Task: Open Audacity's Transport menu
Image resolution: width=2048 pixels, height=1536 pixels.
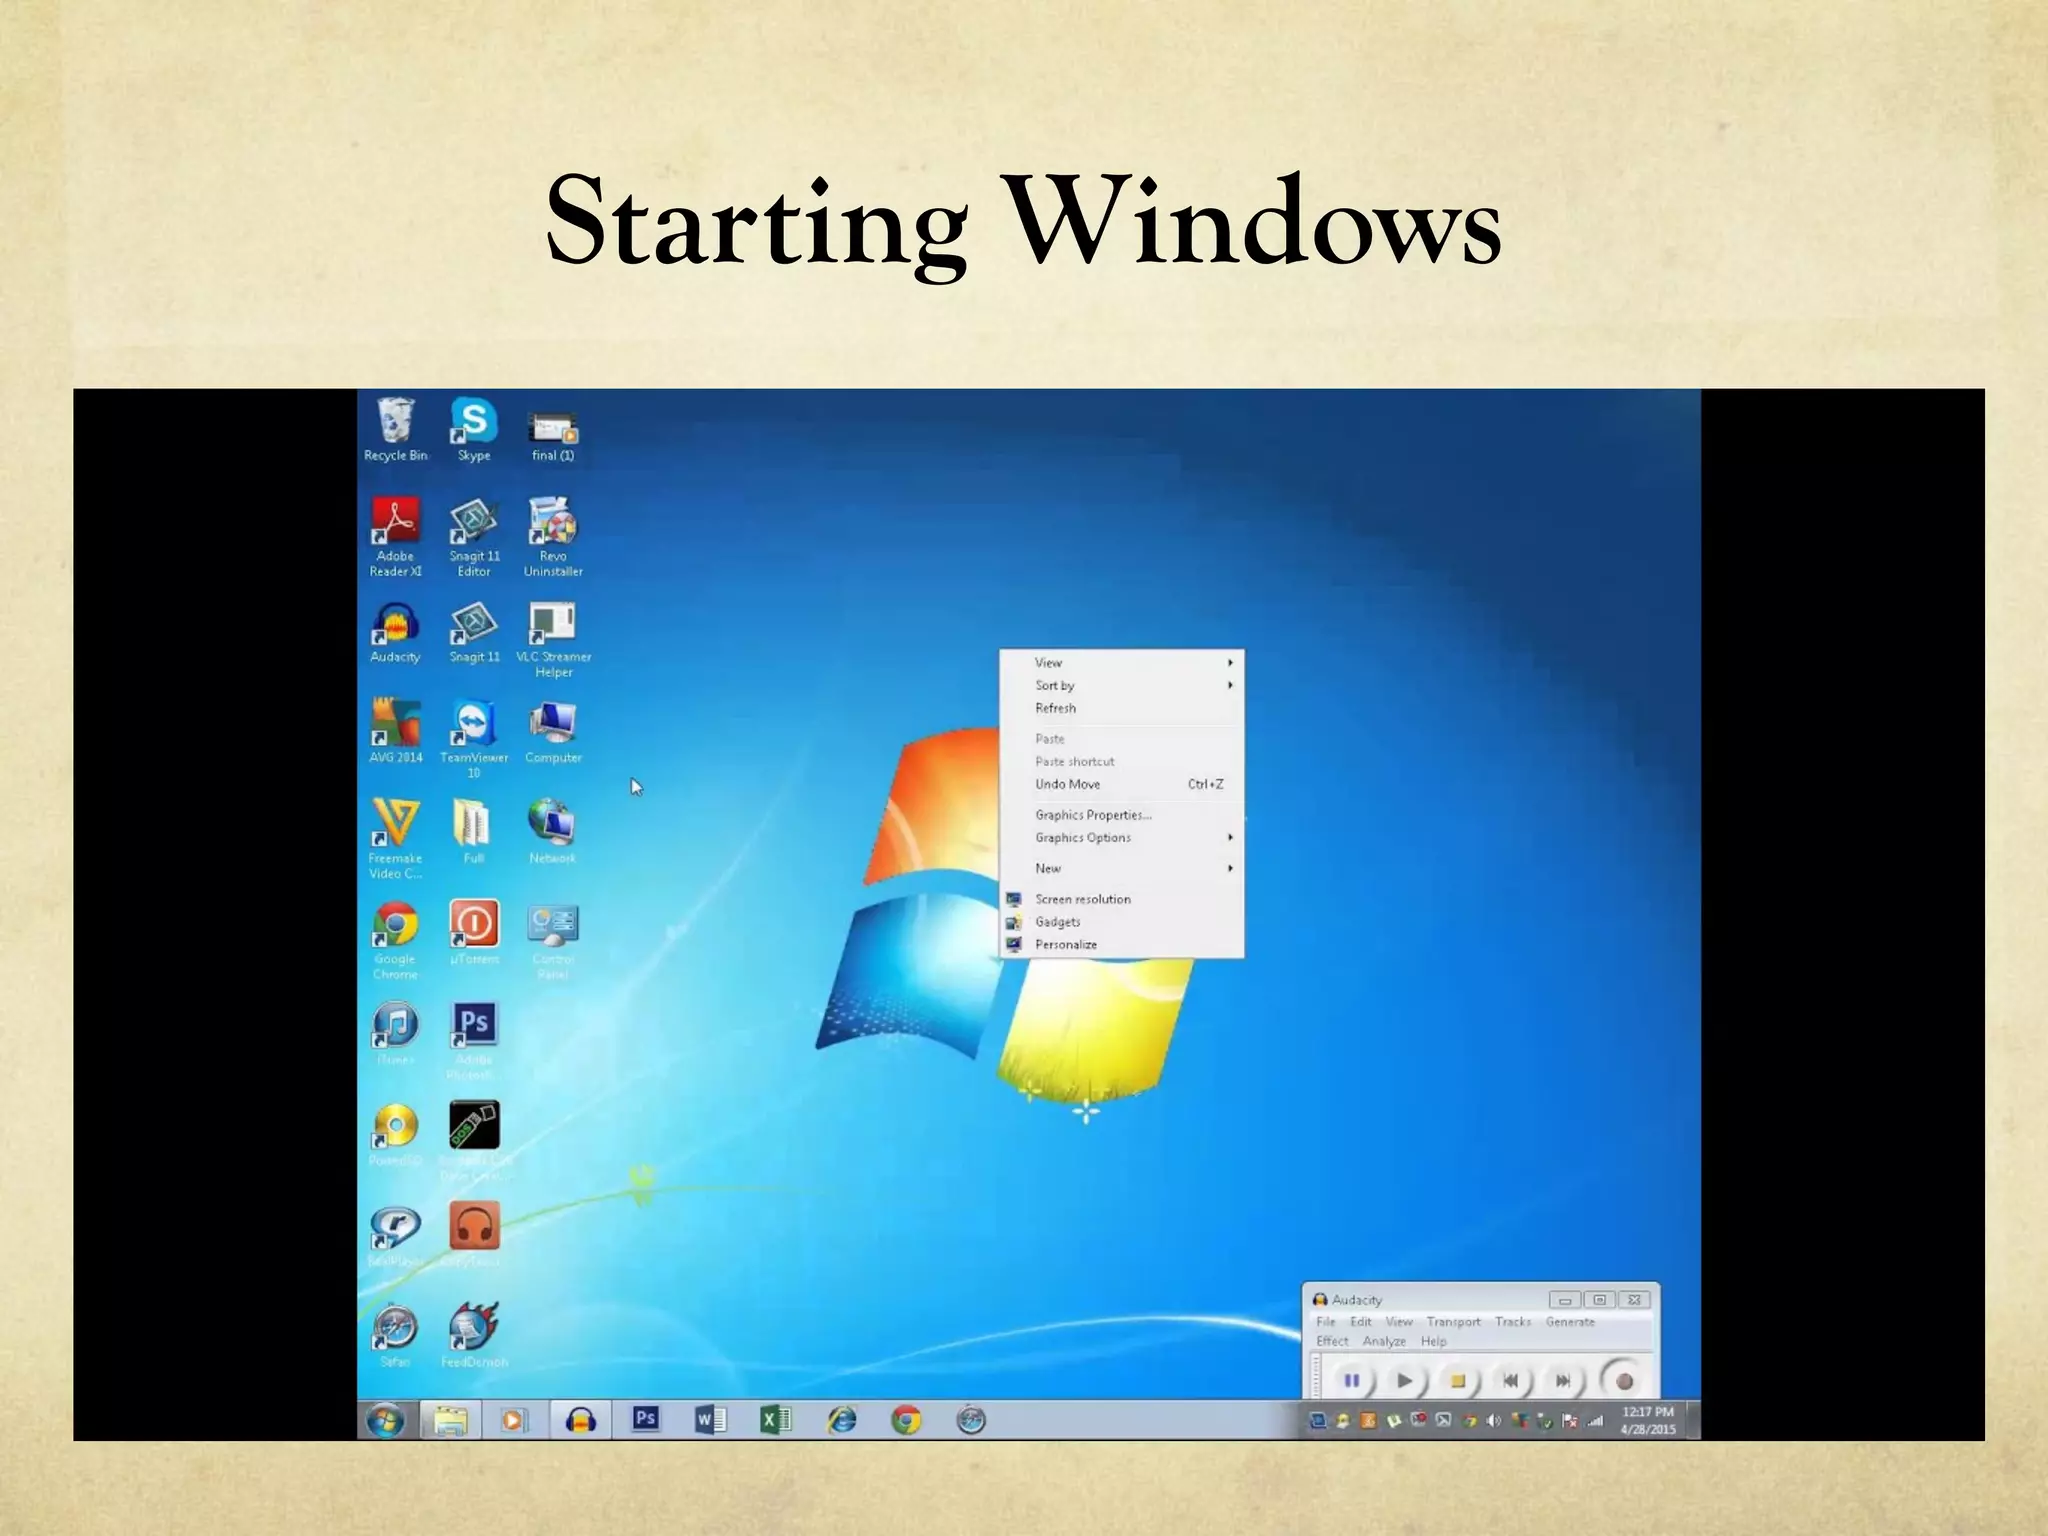Action: (1453, 1321)
